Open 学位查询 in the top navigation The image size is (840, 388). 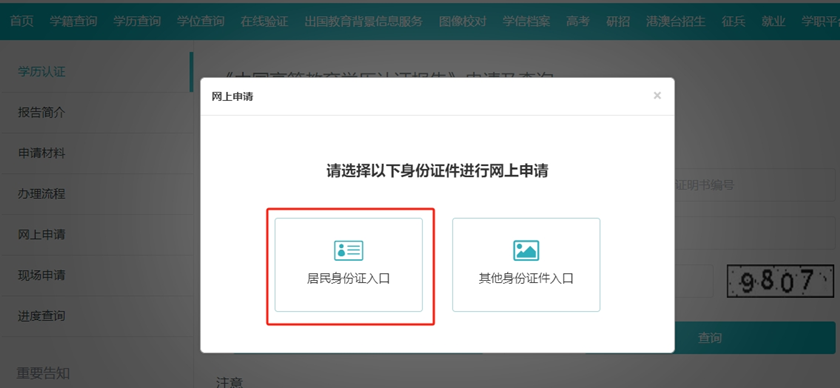[201, 21]
